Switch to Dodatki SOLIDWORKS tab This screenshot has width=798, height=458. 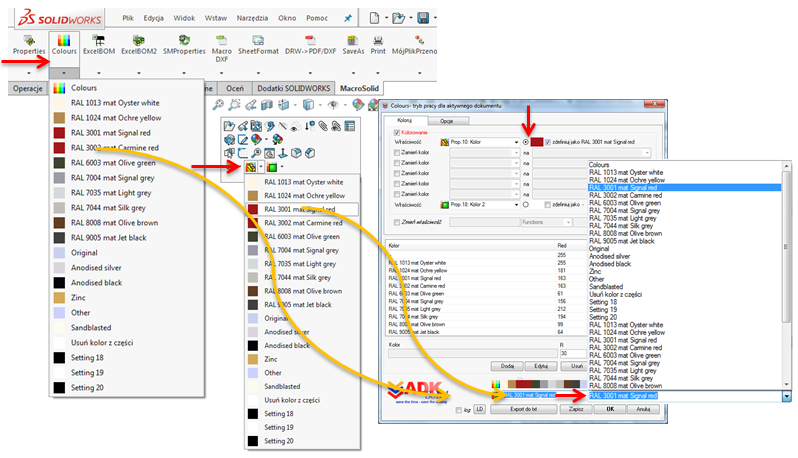click(294, 88)
